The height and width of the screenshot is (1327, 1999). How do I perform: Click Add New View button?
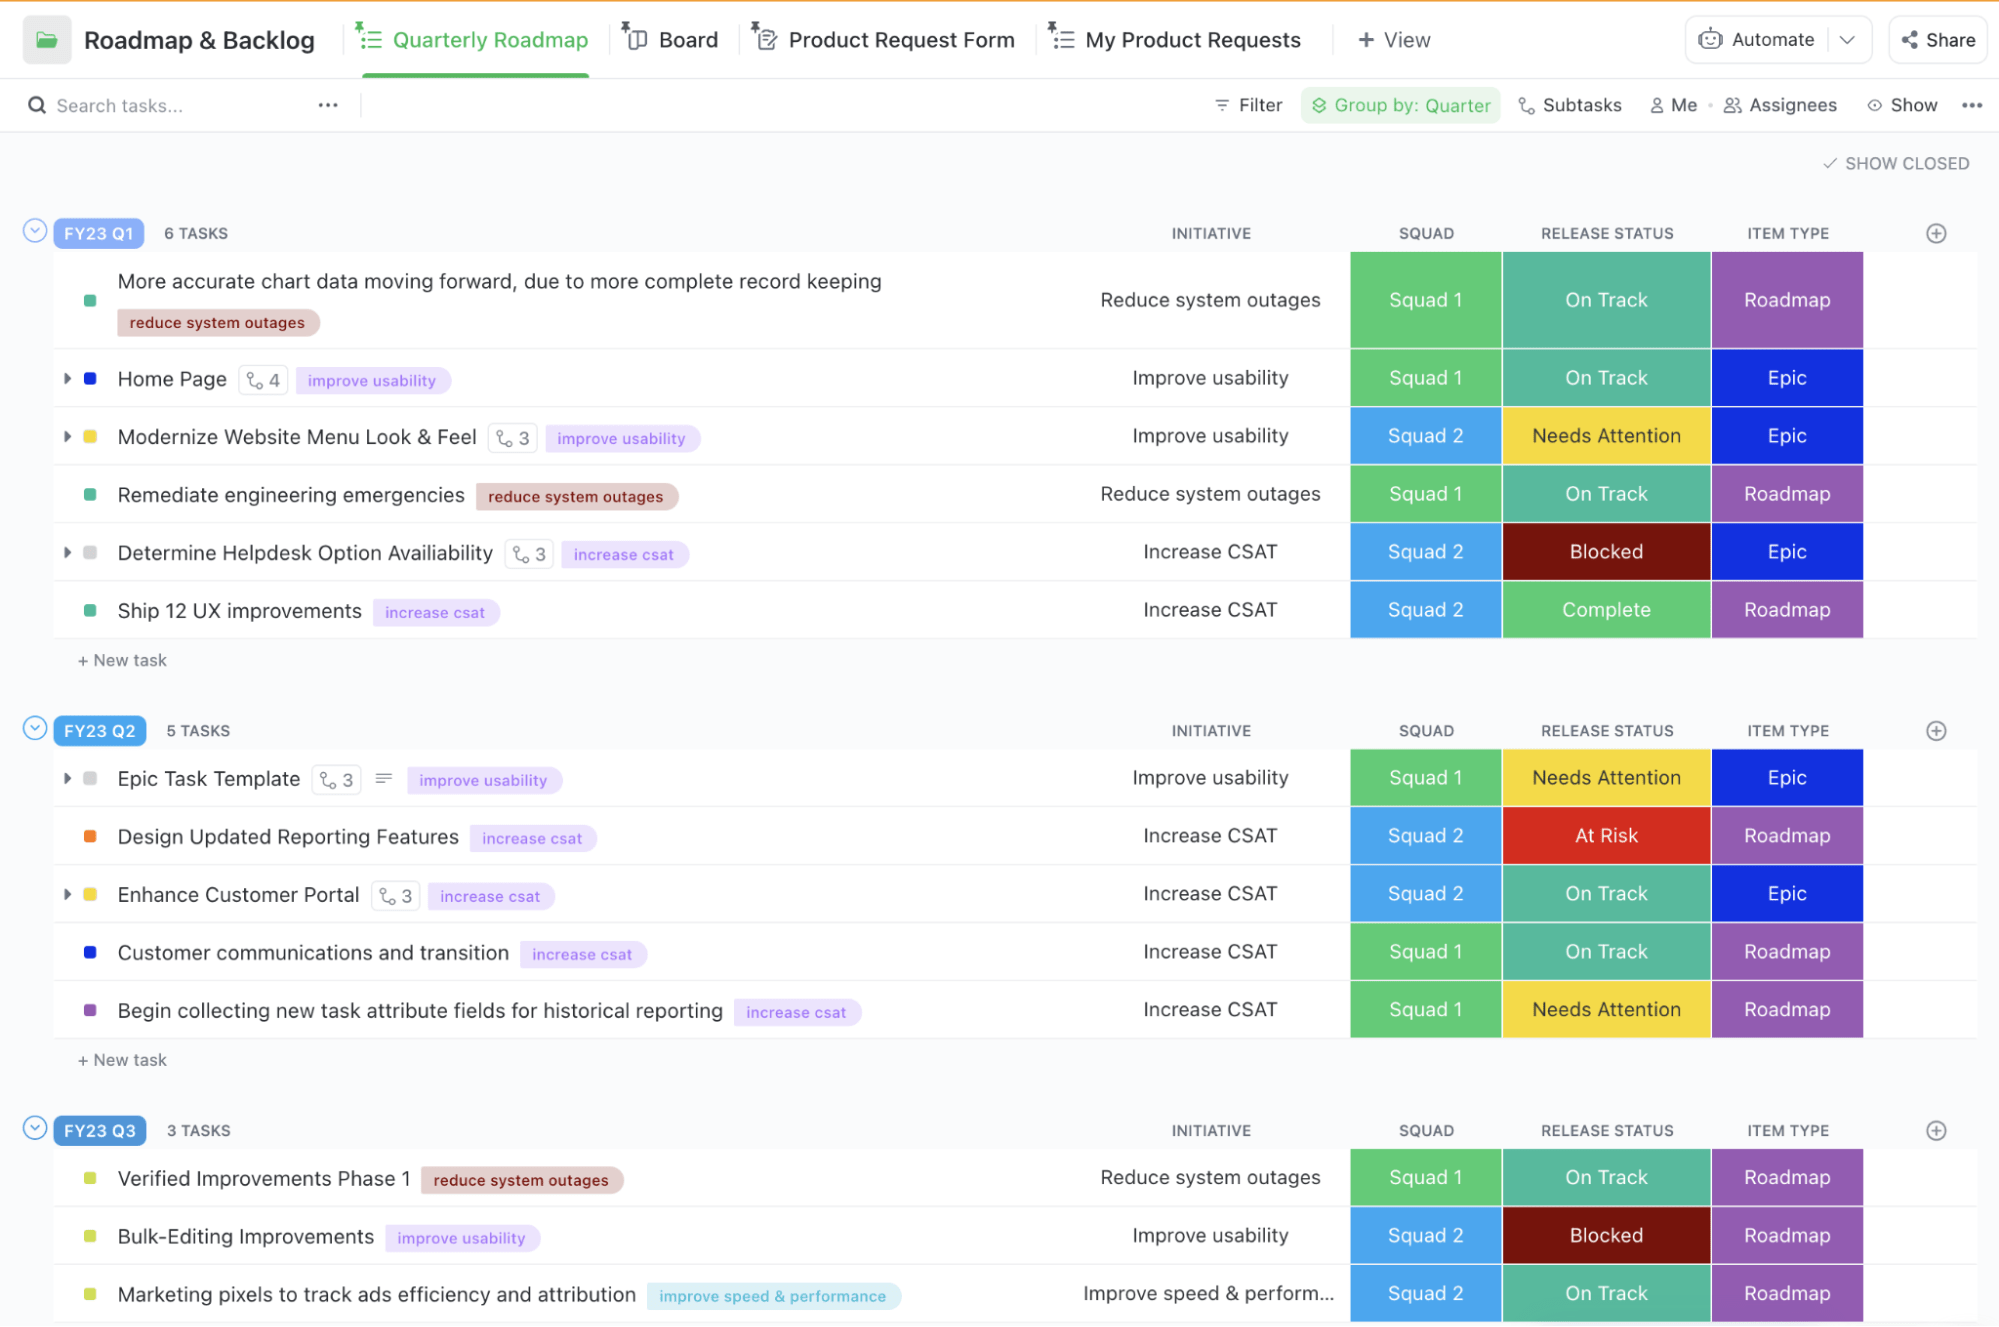click(x=1392, y=39)
